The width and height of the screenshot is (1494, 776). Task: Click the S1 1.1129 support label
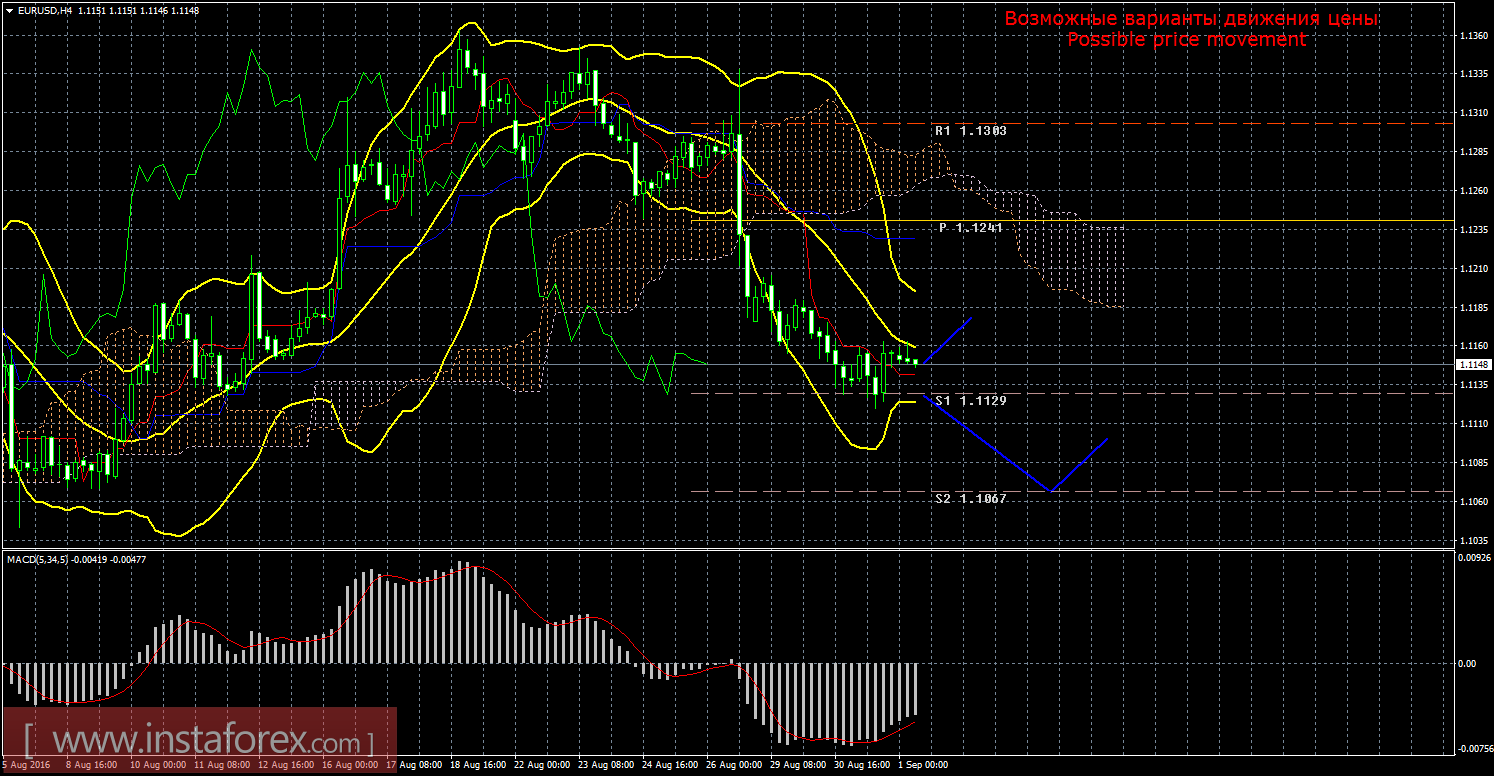click(970, 400)
